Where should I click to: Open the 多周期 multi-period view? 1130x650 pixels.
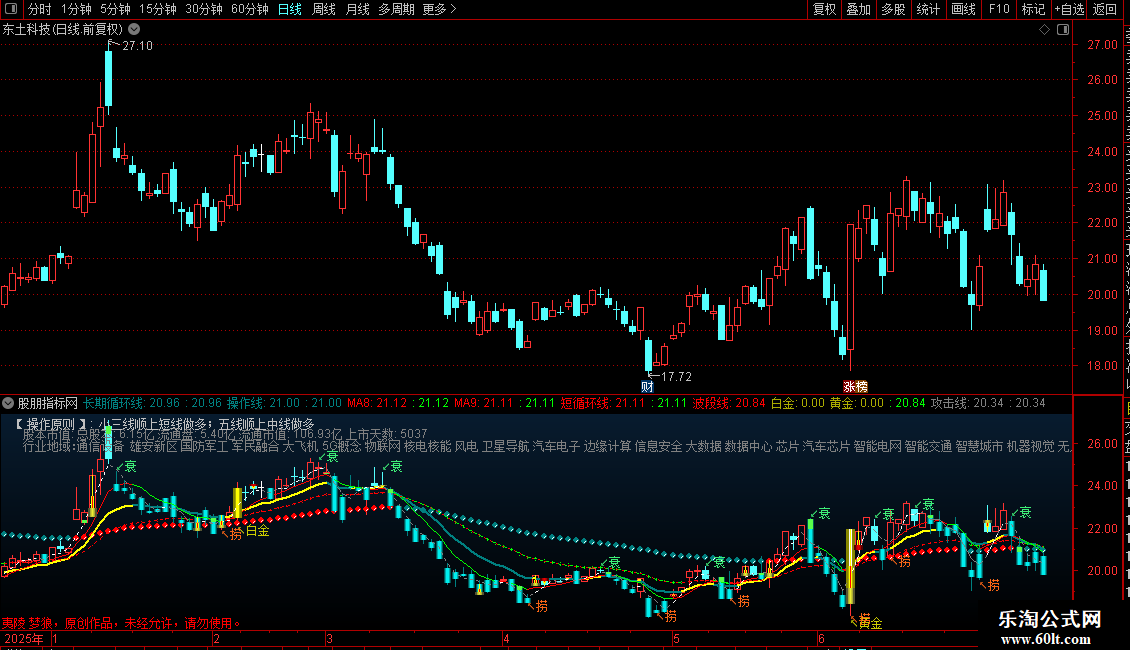click(396, 9)
